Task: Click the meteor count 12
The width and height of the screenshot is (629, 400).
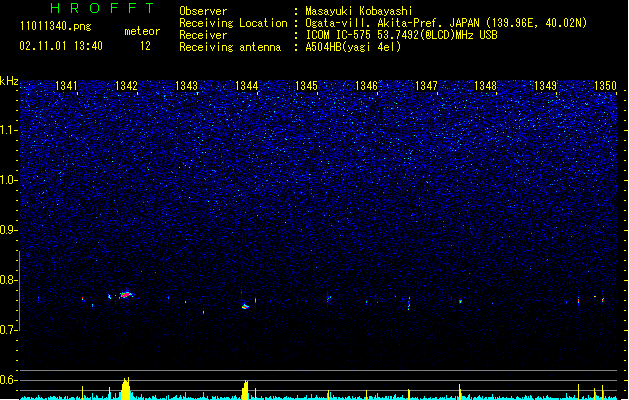Action: (145, 46)
